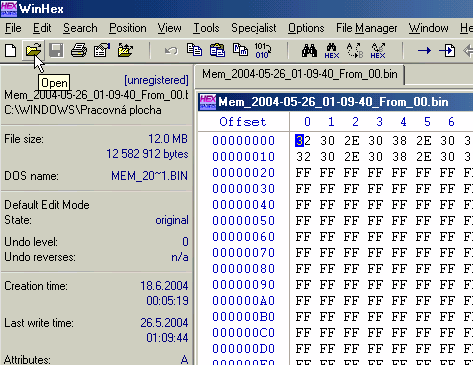Viewport: 473px width, 365px height.
Task: Click the Copy hex values icon
Action: click(240, 50)
